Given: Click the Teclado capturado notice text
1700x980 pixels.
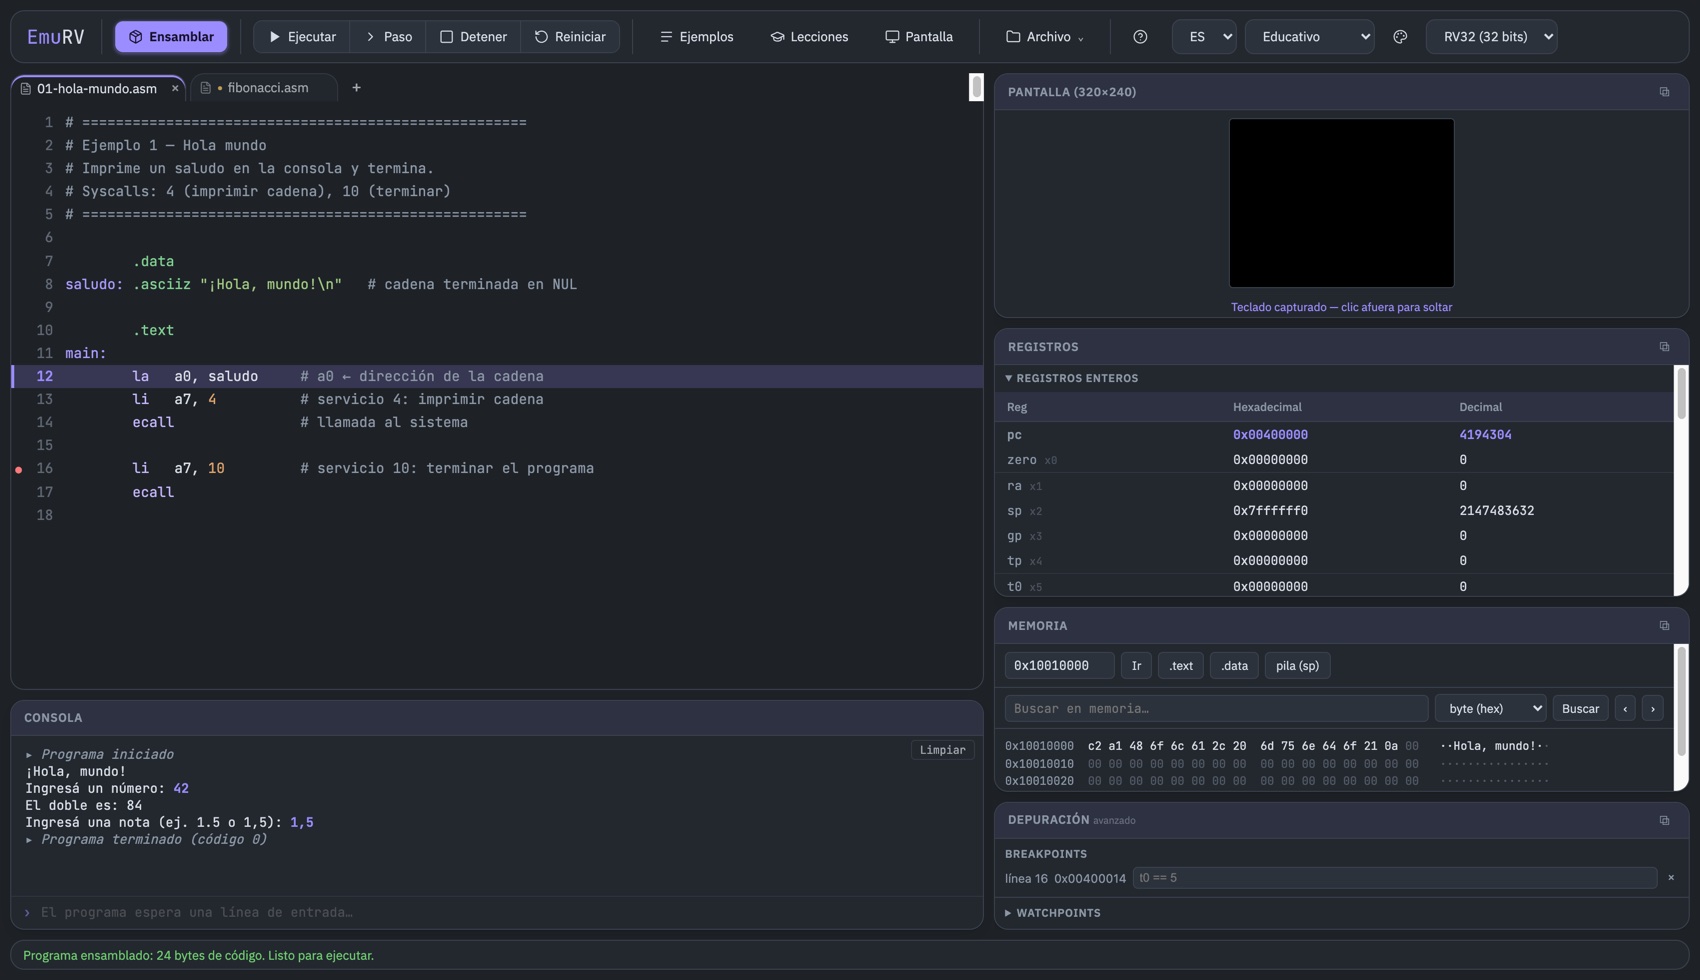Looking at the screenshot, I should 1341,308.
